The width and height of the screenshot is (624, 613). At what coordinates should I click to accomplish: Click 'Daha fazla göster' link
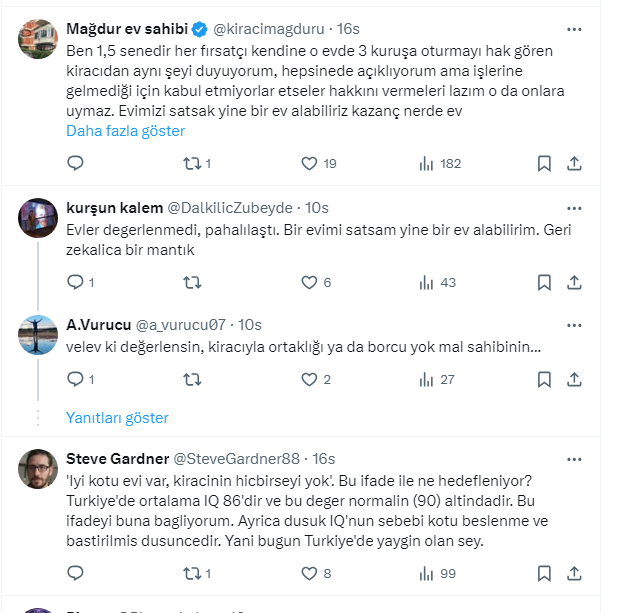click(125, 130)
